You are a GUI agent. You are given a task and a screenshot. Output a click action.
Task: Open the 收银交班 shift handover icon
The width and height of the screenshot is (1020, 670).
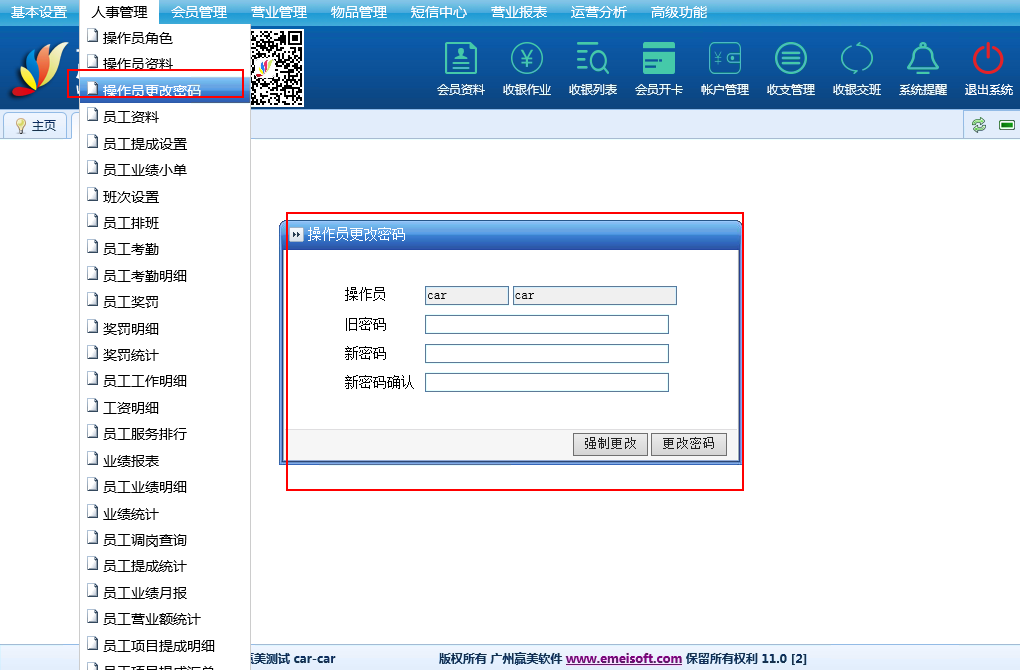pos(856,60)
